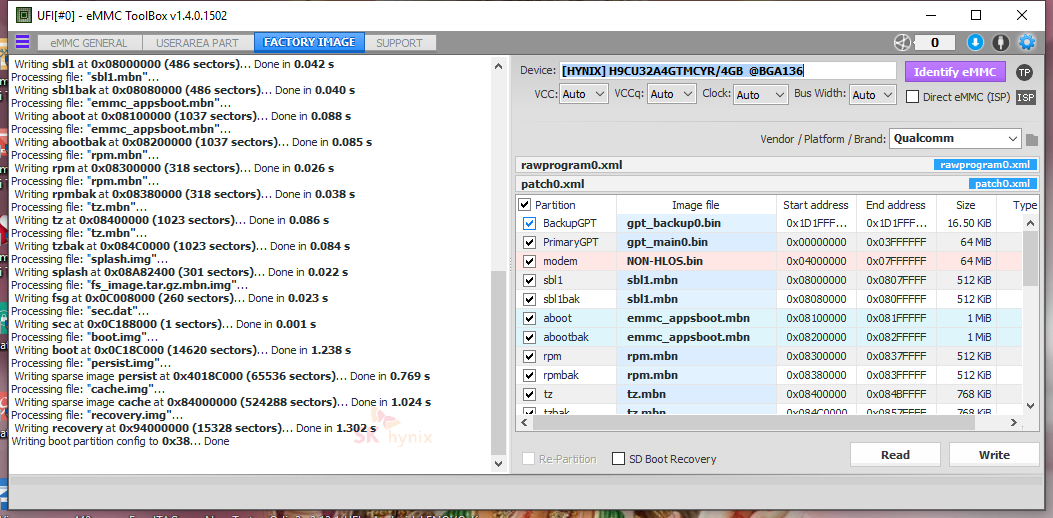Expand the Bus Width dropdown
The height and width of the screenshot is (518, 1053).
point(872,95)
